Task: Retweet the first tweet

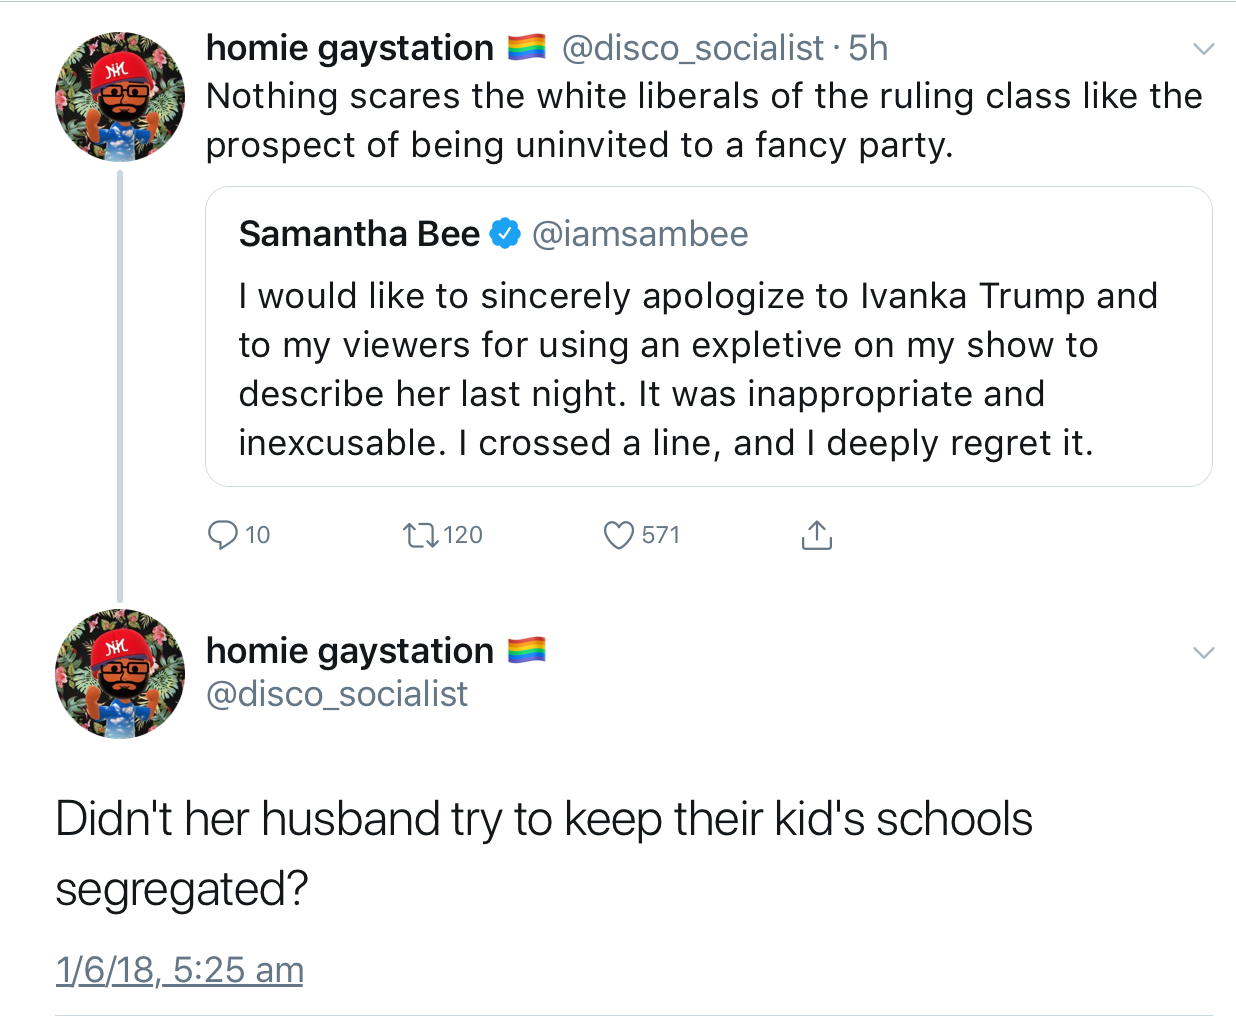Action: point(420,535)
